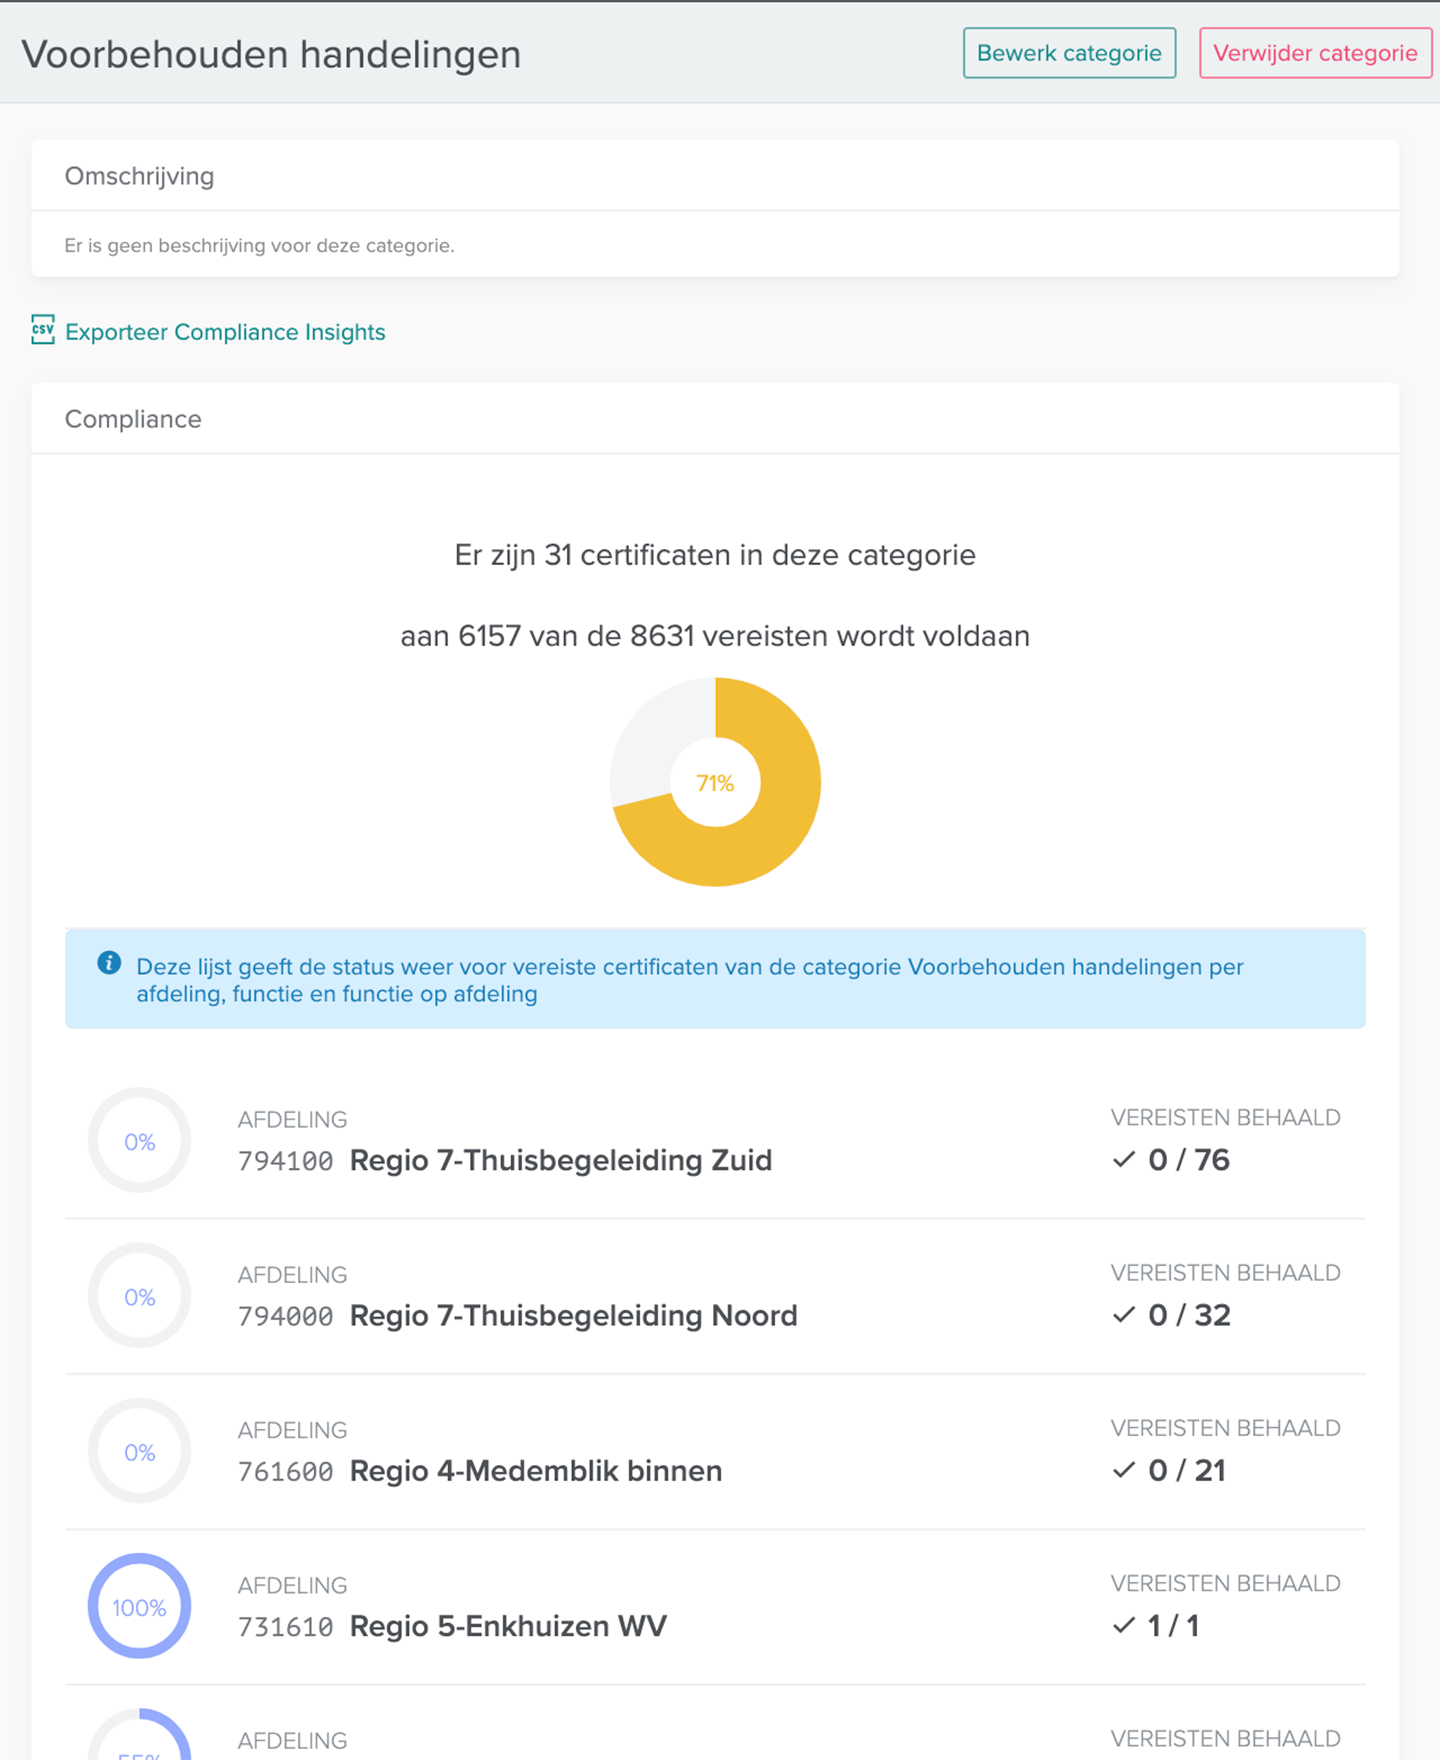The height and width of the screenshot is (1760, 1440).
Task: Select Regio 4-Medemblik binnen department
Action: [535, 1471]
